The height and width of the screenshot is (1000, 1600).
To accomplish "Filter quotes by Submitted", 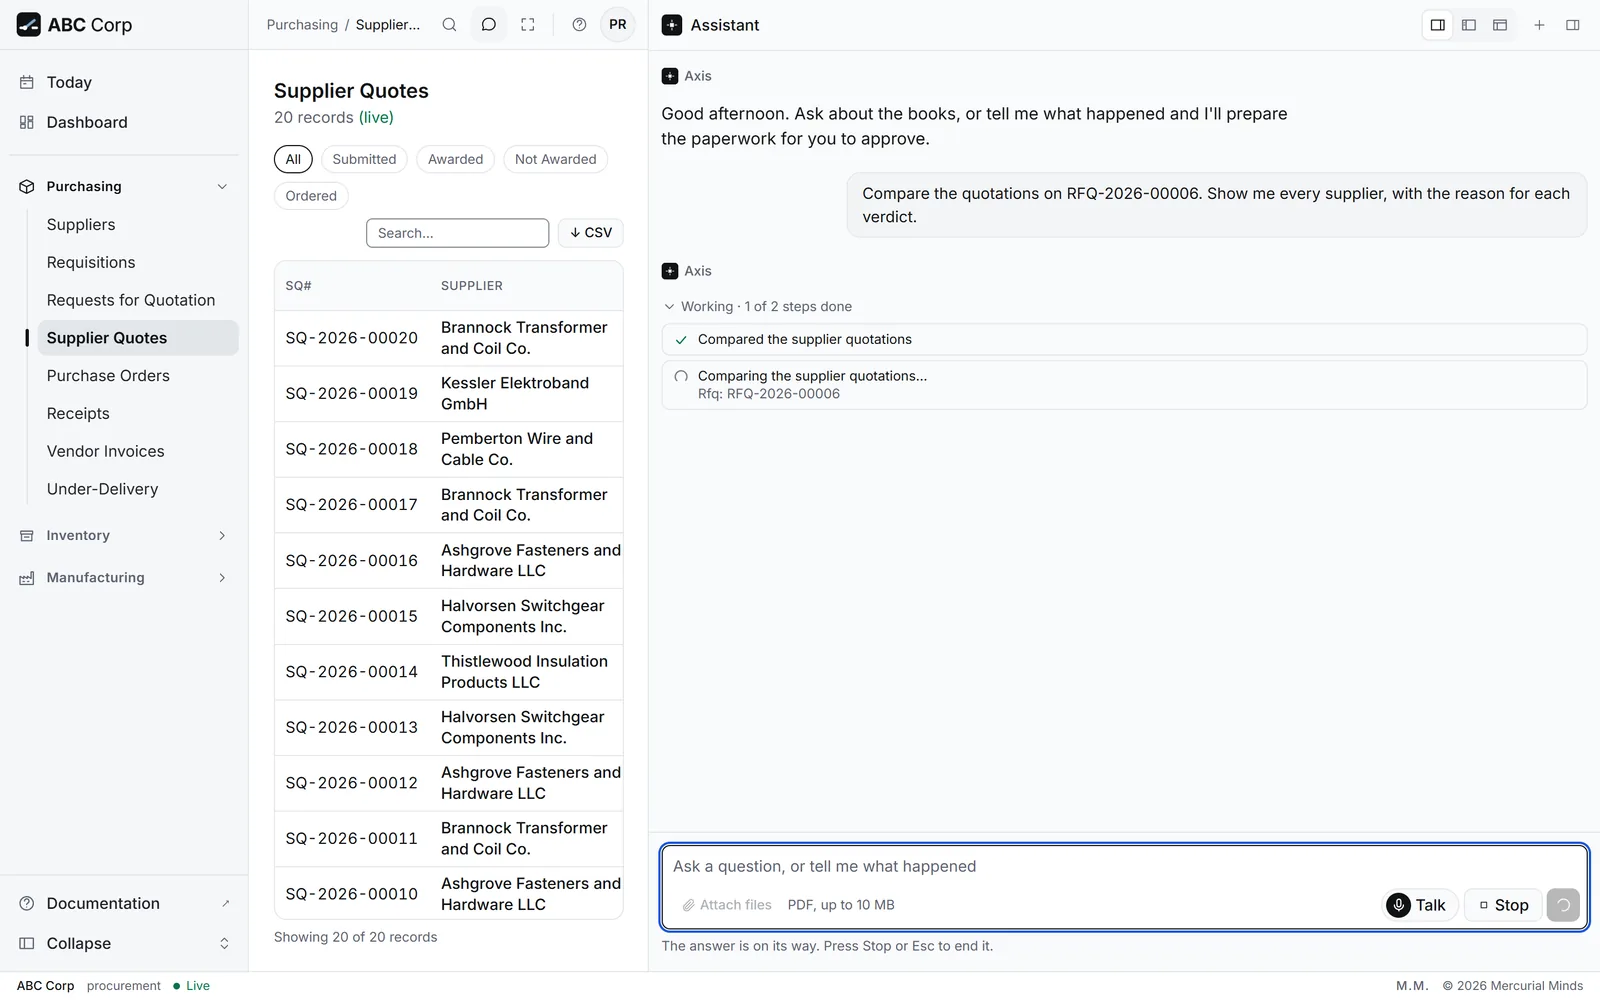I will pyautogui.click(x=364, y=159).
